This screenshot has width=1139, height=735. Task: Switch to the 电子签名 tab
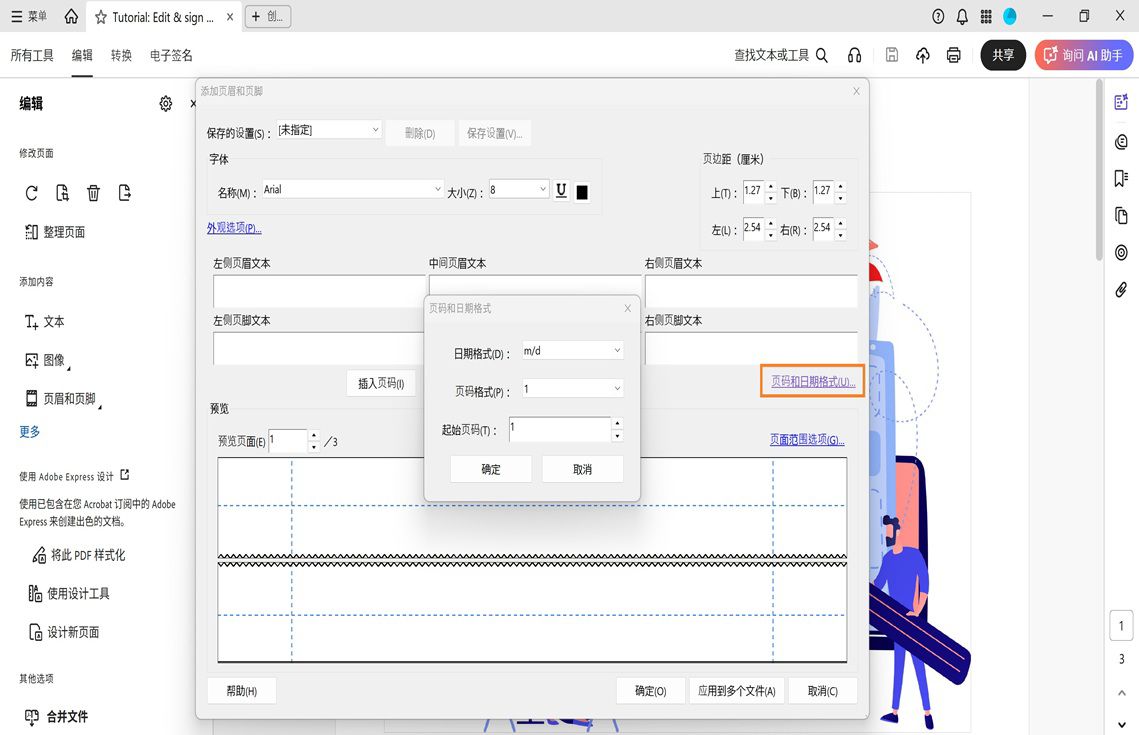170,55
